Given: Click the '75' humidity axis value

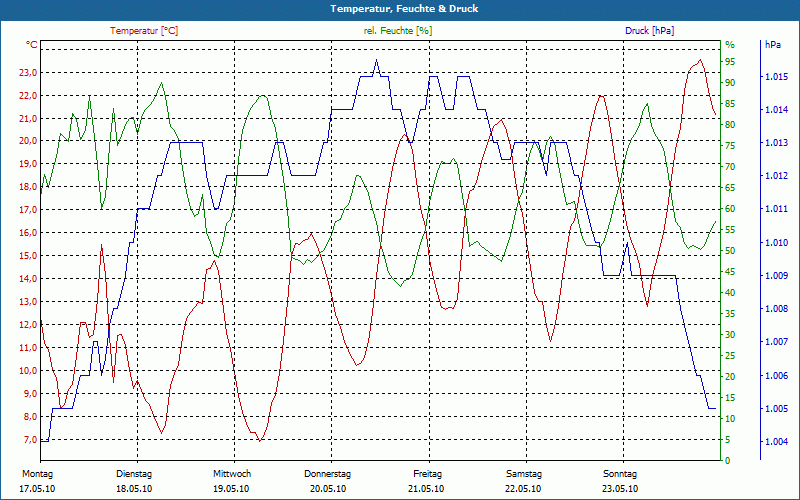Looking at the screenshot, I should [x=730, y=145].
